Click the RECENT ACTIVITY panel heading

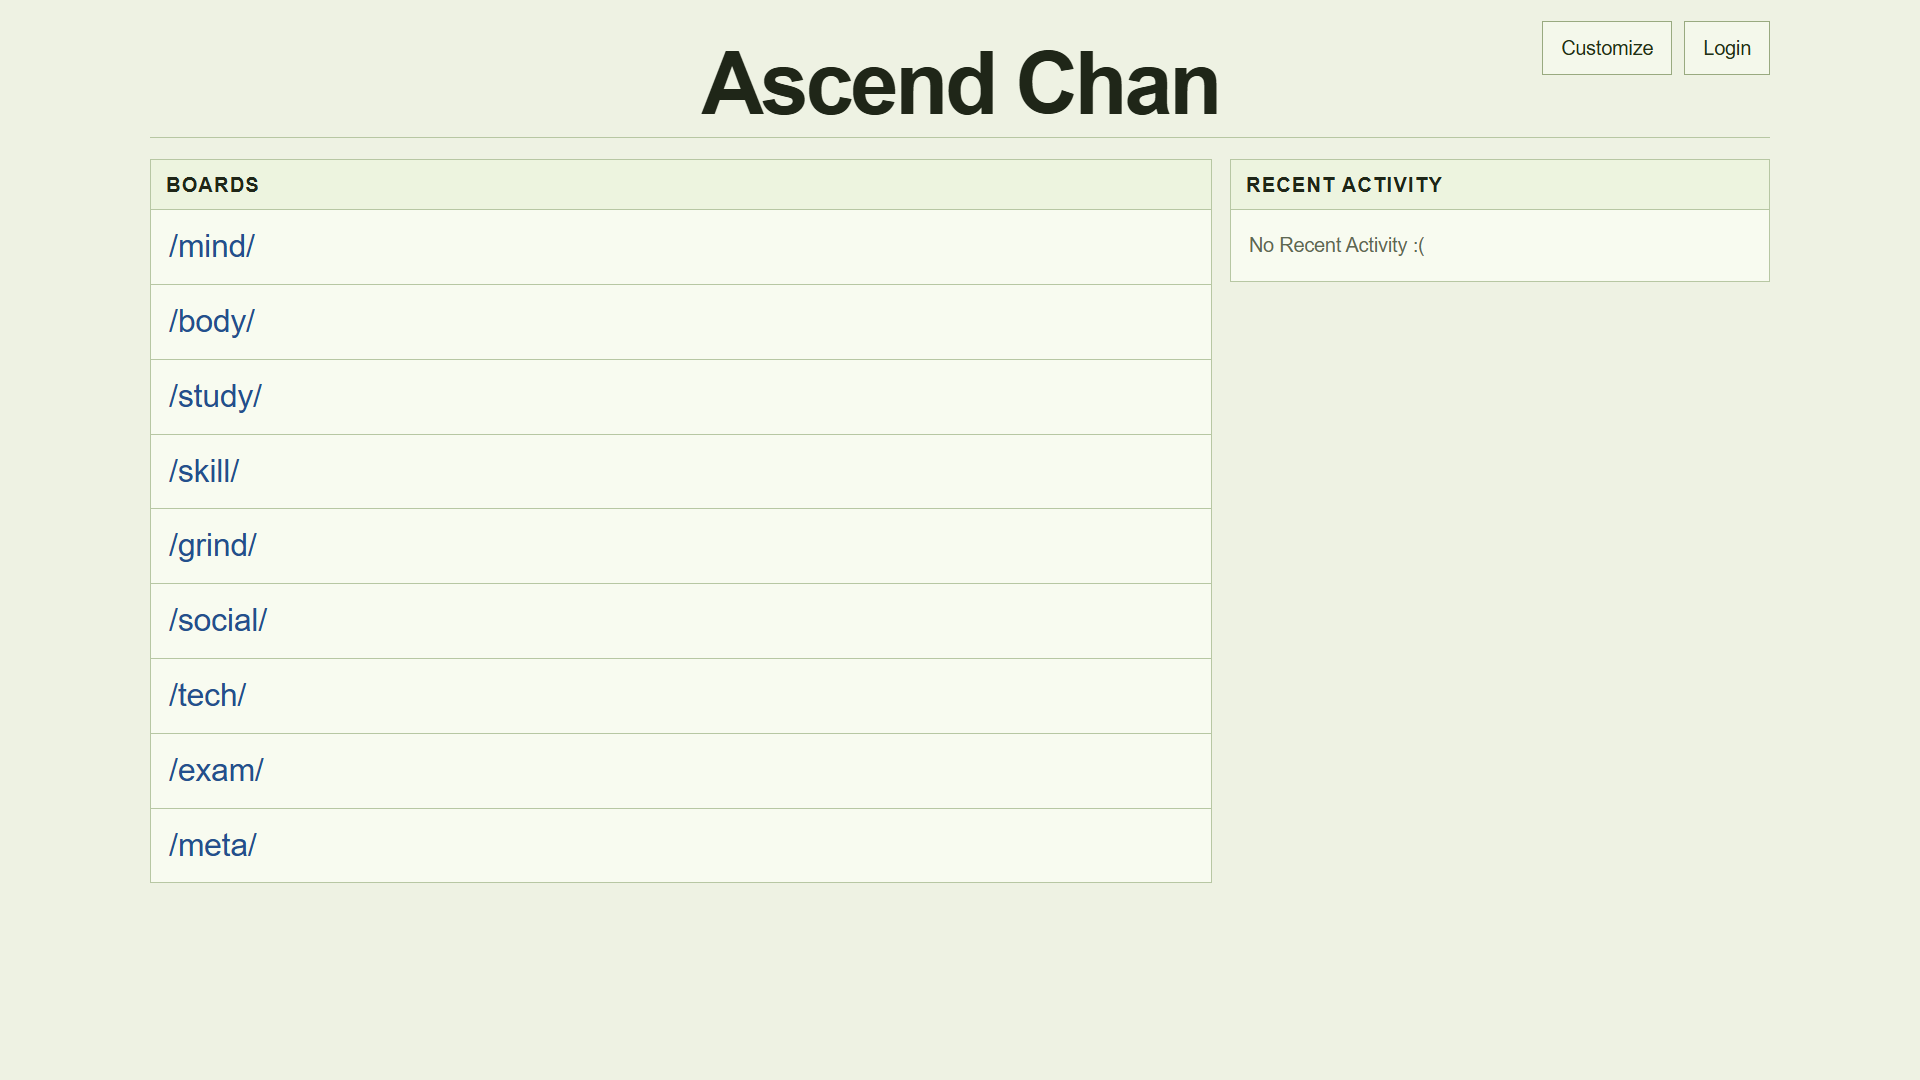[1344, 185]
